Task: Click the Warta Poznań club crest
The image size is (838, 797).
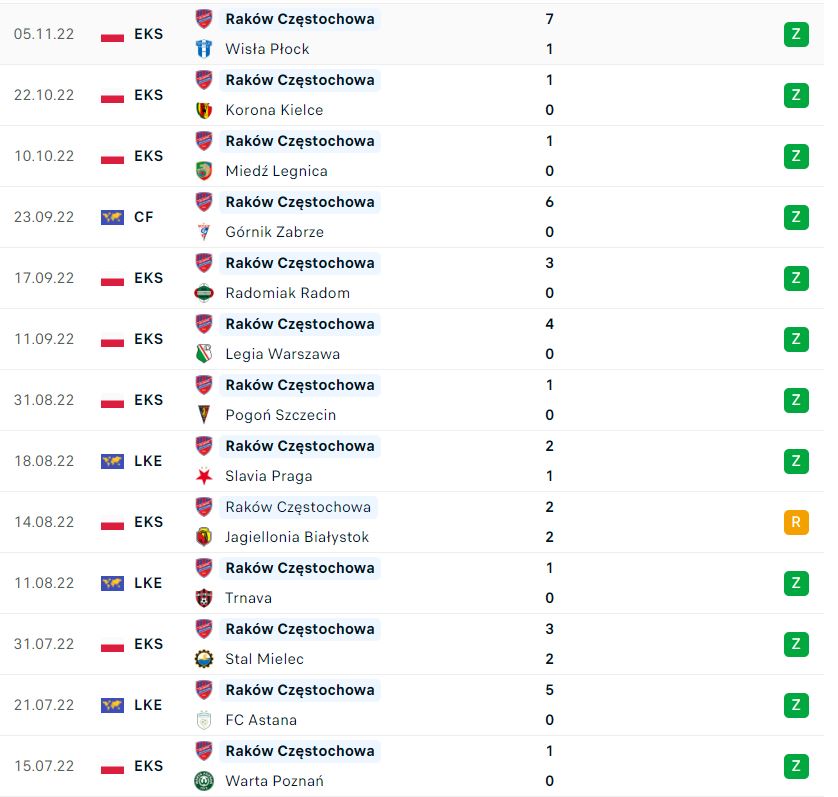Action: coord(204,780)
